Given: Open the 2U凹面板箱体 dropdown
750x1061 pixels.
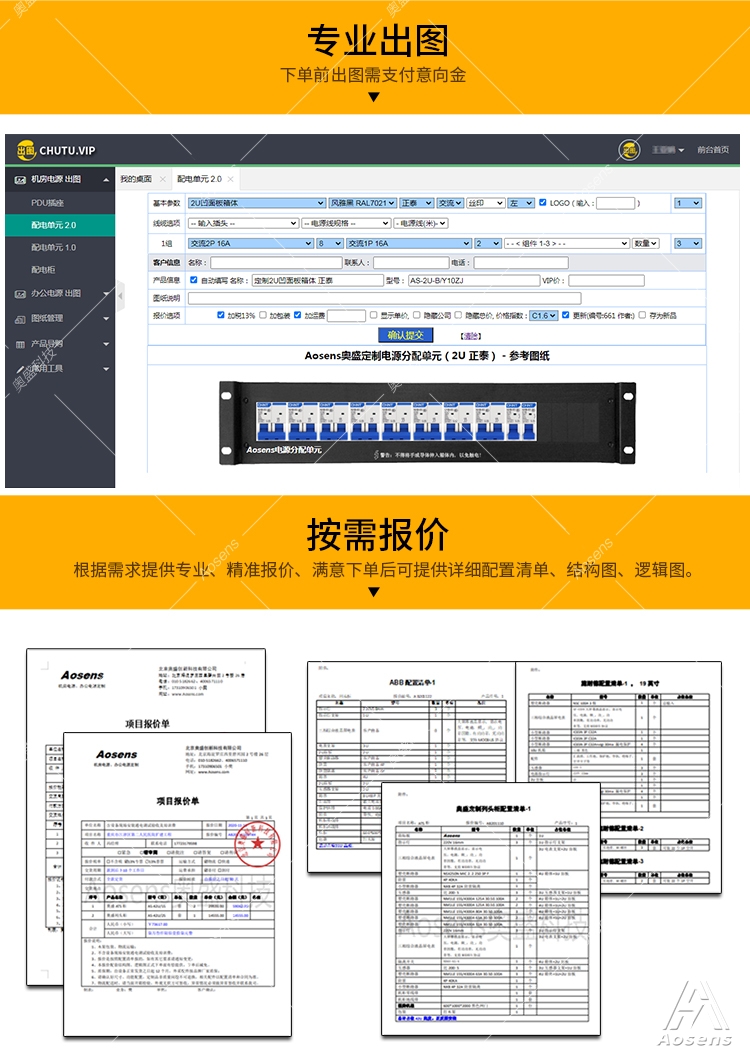Looking at the screenshot, I should [x=257, y=203].
